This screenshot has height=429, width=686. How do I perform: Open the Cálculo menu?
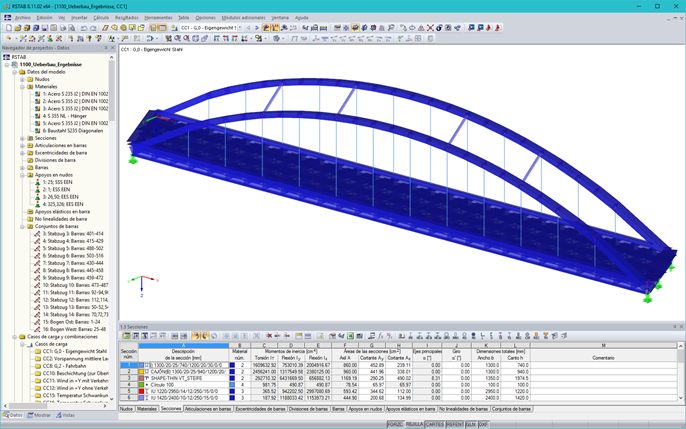point(101,17)
